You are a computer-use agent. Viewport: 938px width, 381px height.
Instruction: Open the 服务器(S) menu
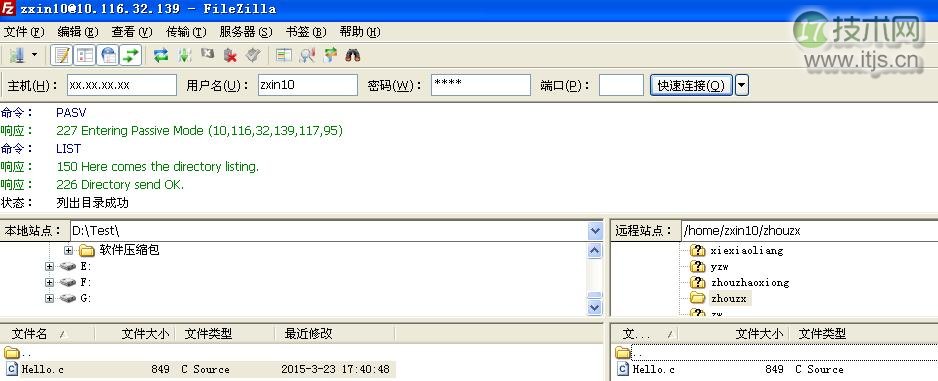pyautogui.click(x=246, y=32)
